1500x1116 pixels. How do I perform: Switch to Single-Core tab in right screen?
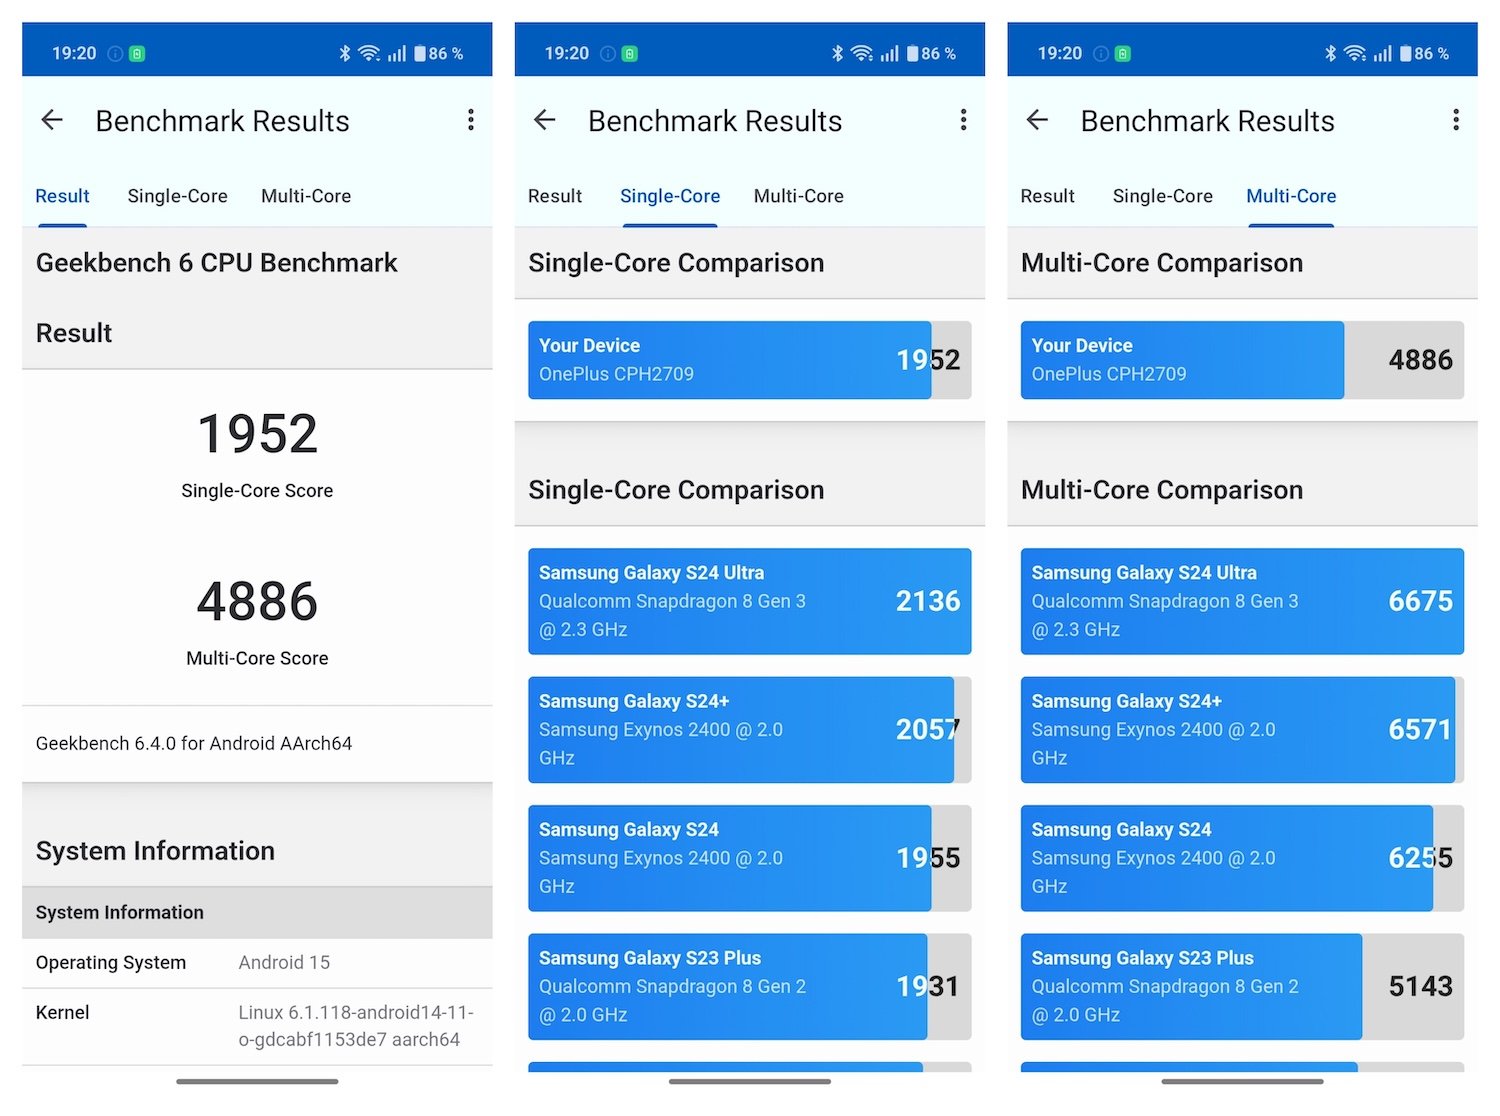[x=1163, y=196]
